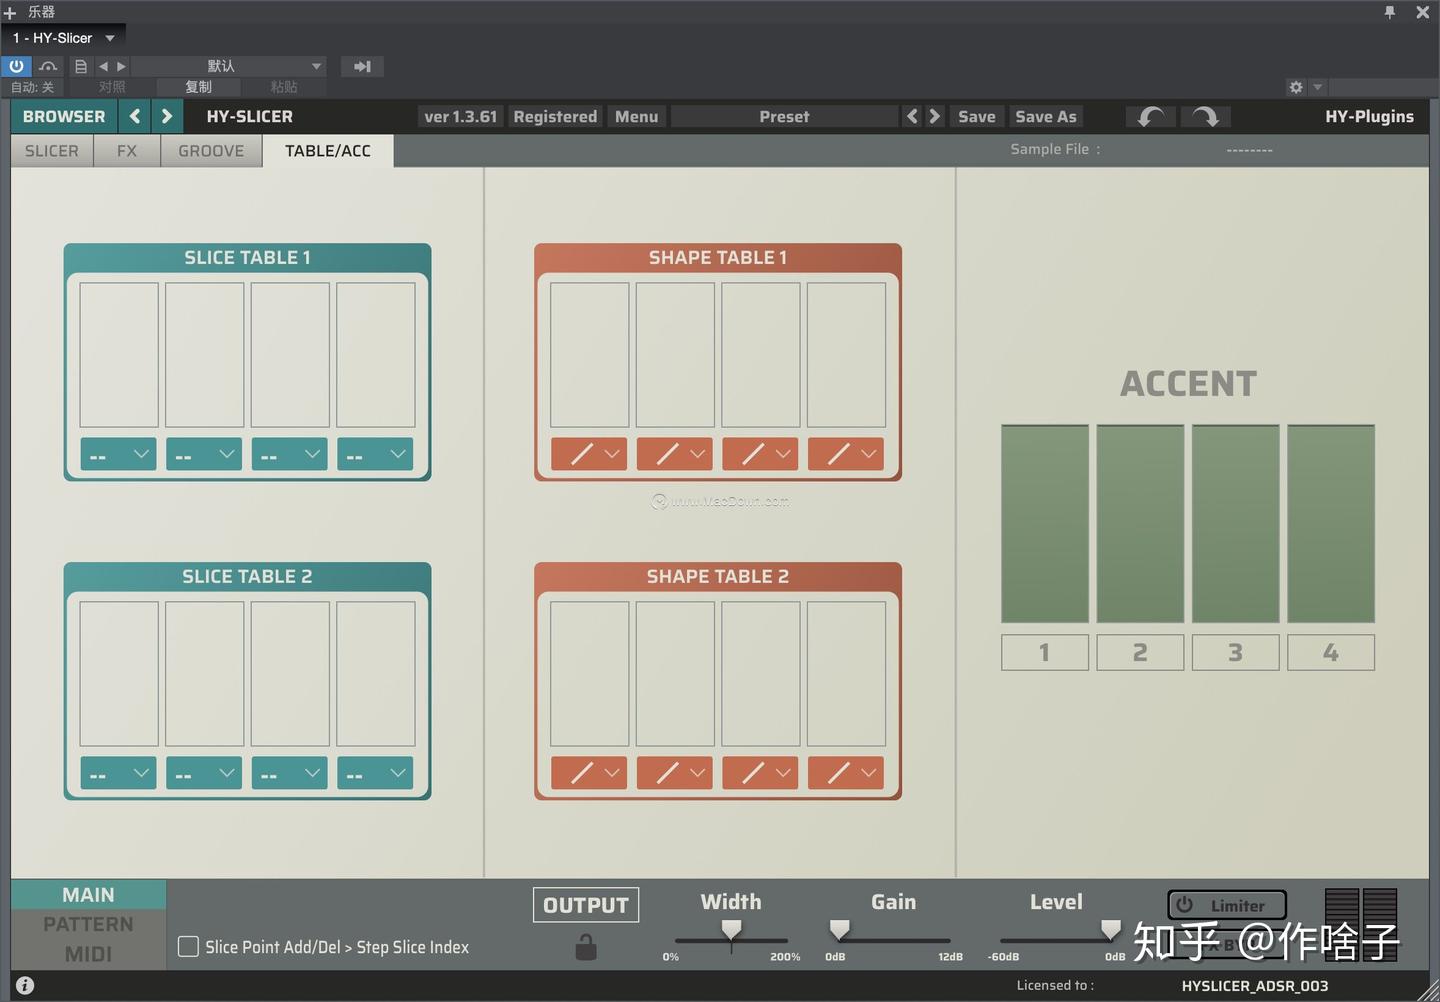Open the last shape dropdown in Shape Table 2
The height and width of the screenshot is (1002, 1440).
point(845,772)
